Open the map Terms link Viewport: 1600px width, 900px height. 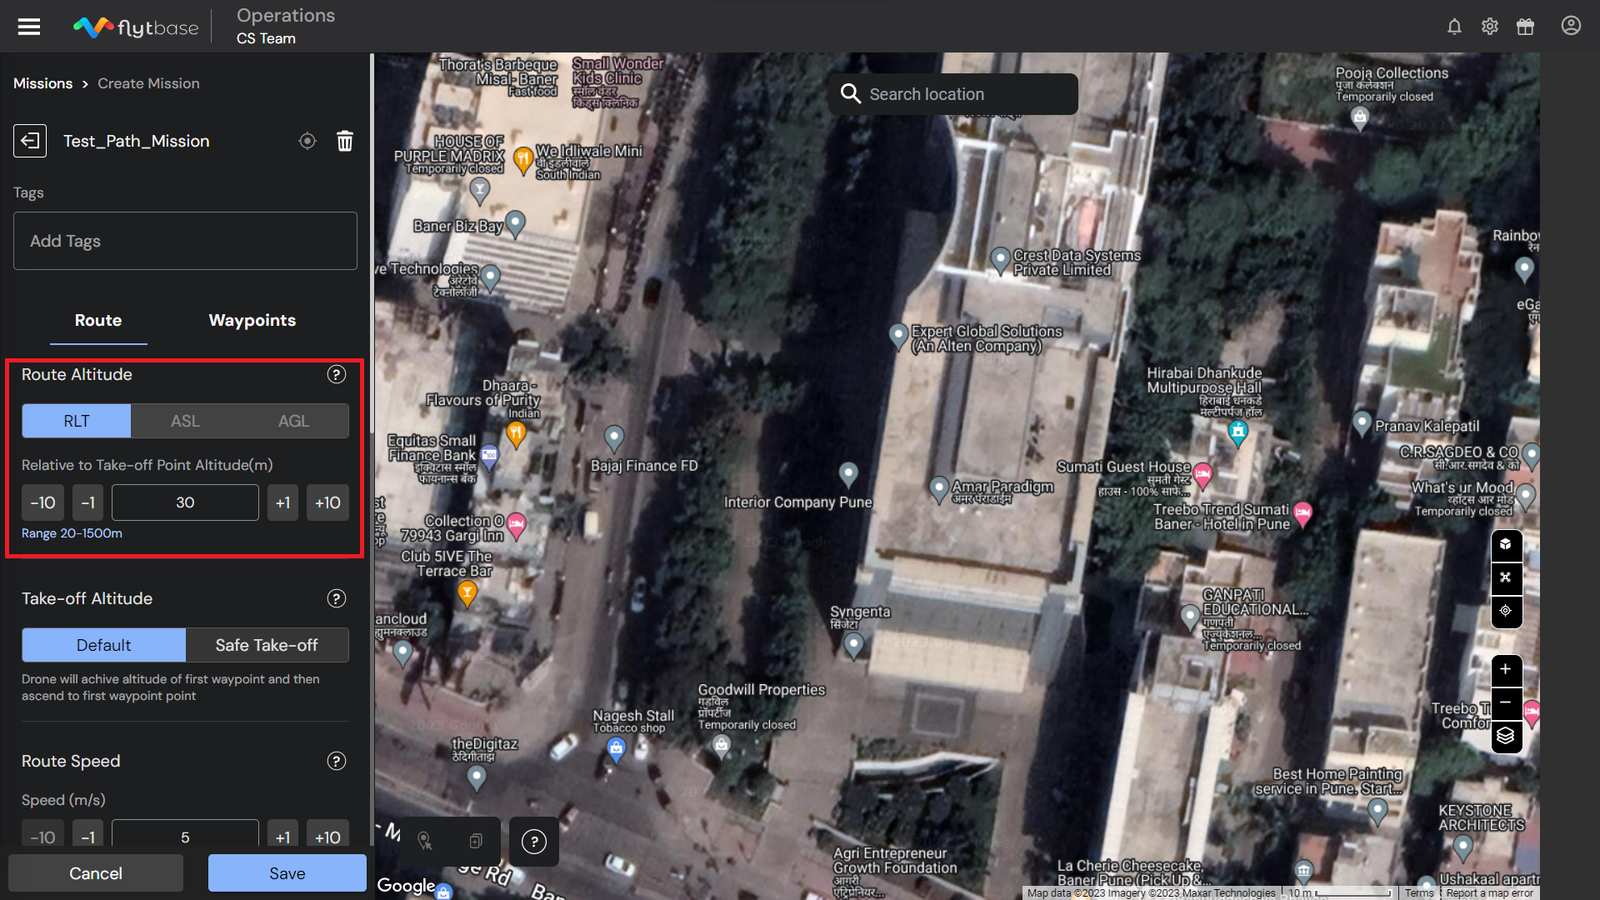1419,893
